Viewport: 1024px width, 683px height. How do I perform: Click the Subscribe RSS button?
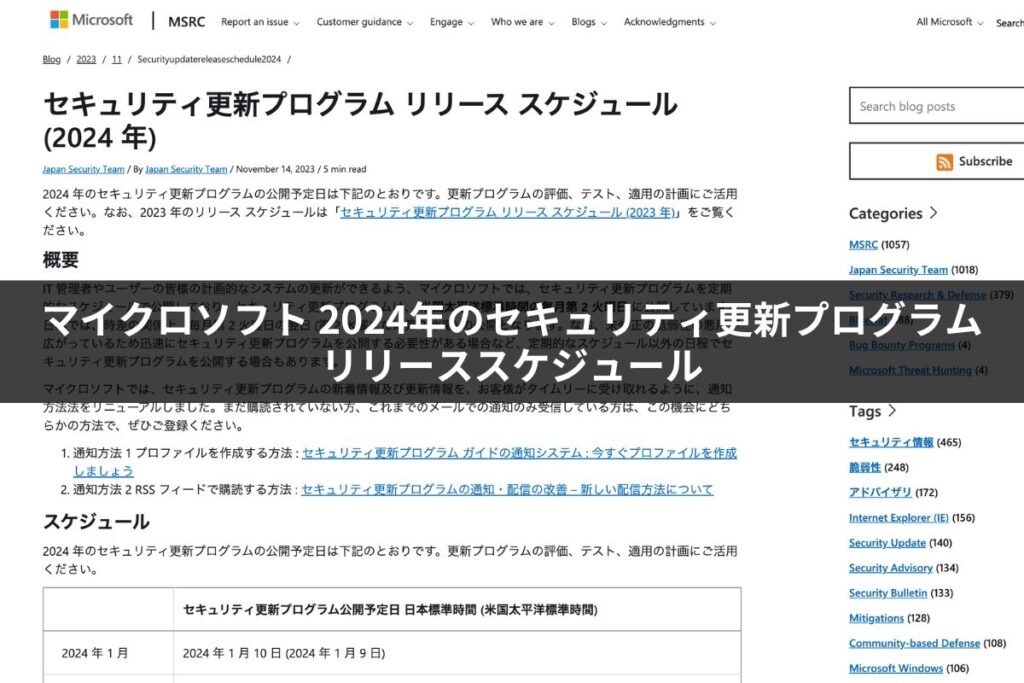click(x=936, y=161)
